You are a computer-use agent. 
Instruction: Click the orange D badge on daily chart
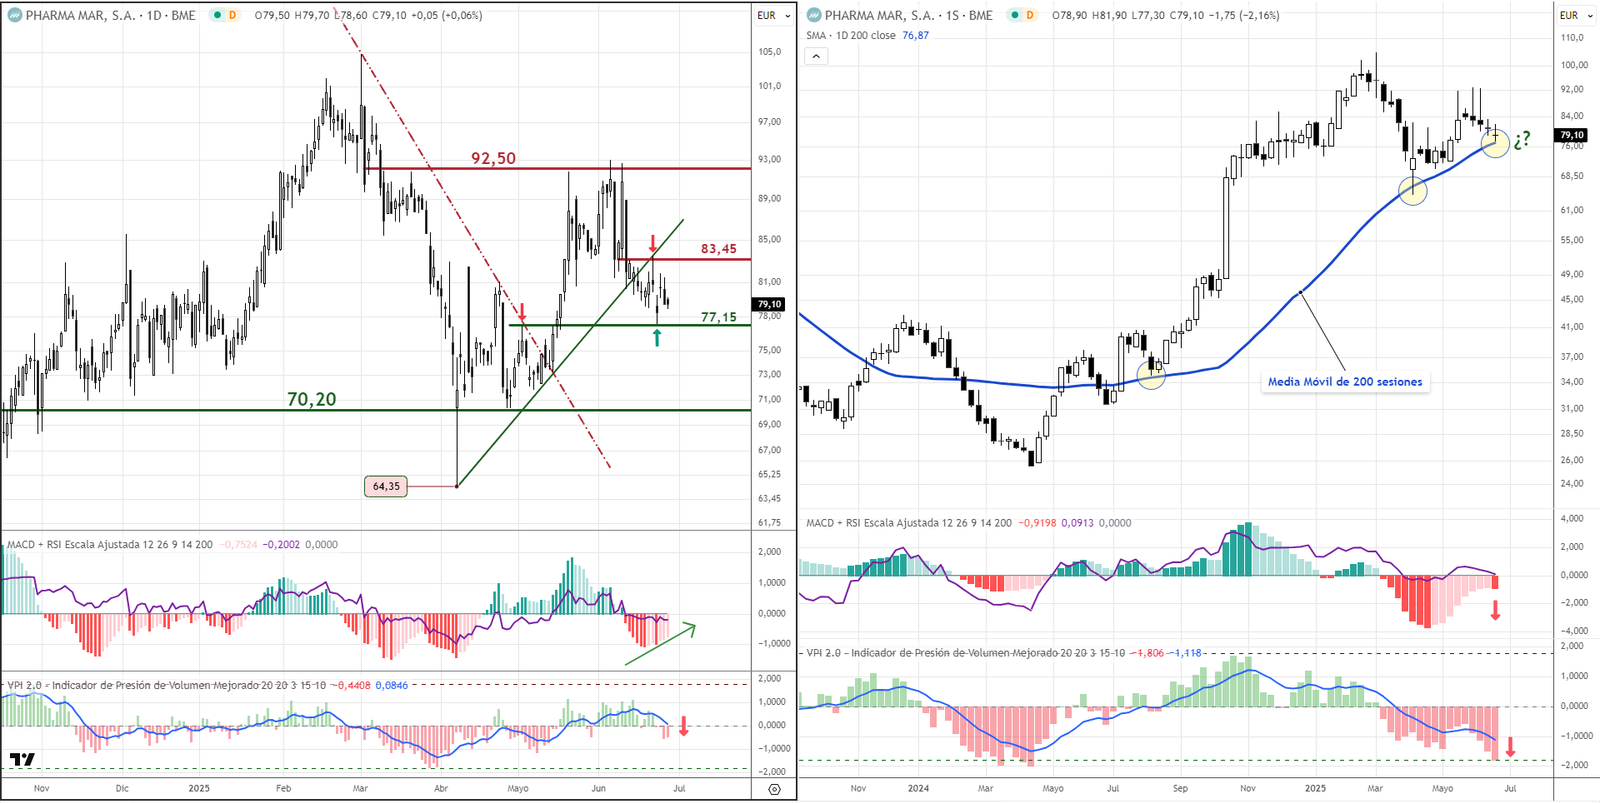[233, 15]
